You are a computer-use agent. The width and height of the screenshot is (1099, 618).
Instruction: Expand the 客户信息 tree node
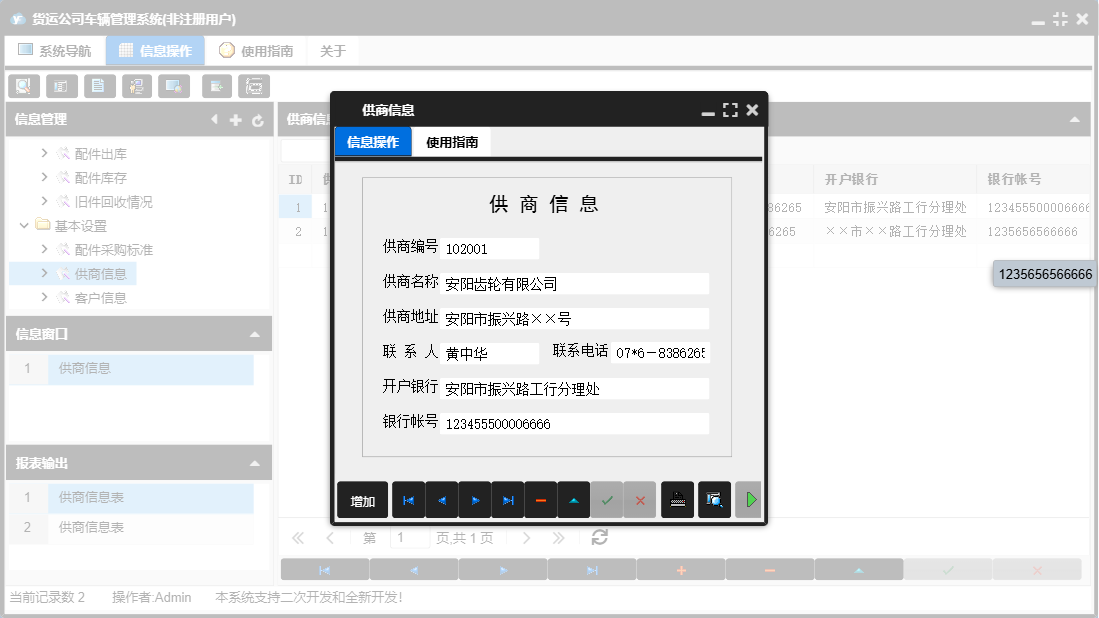pos(44,297)
